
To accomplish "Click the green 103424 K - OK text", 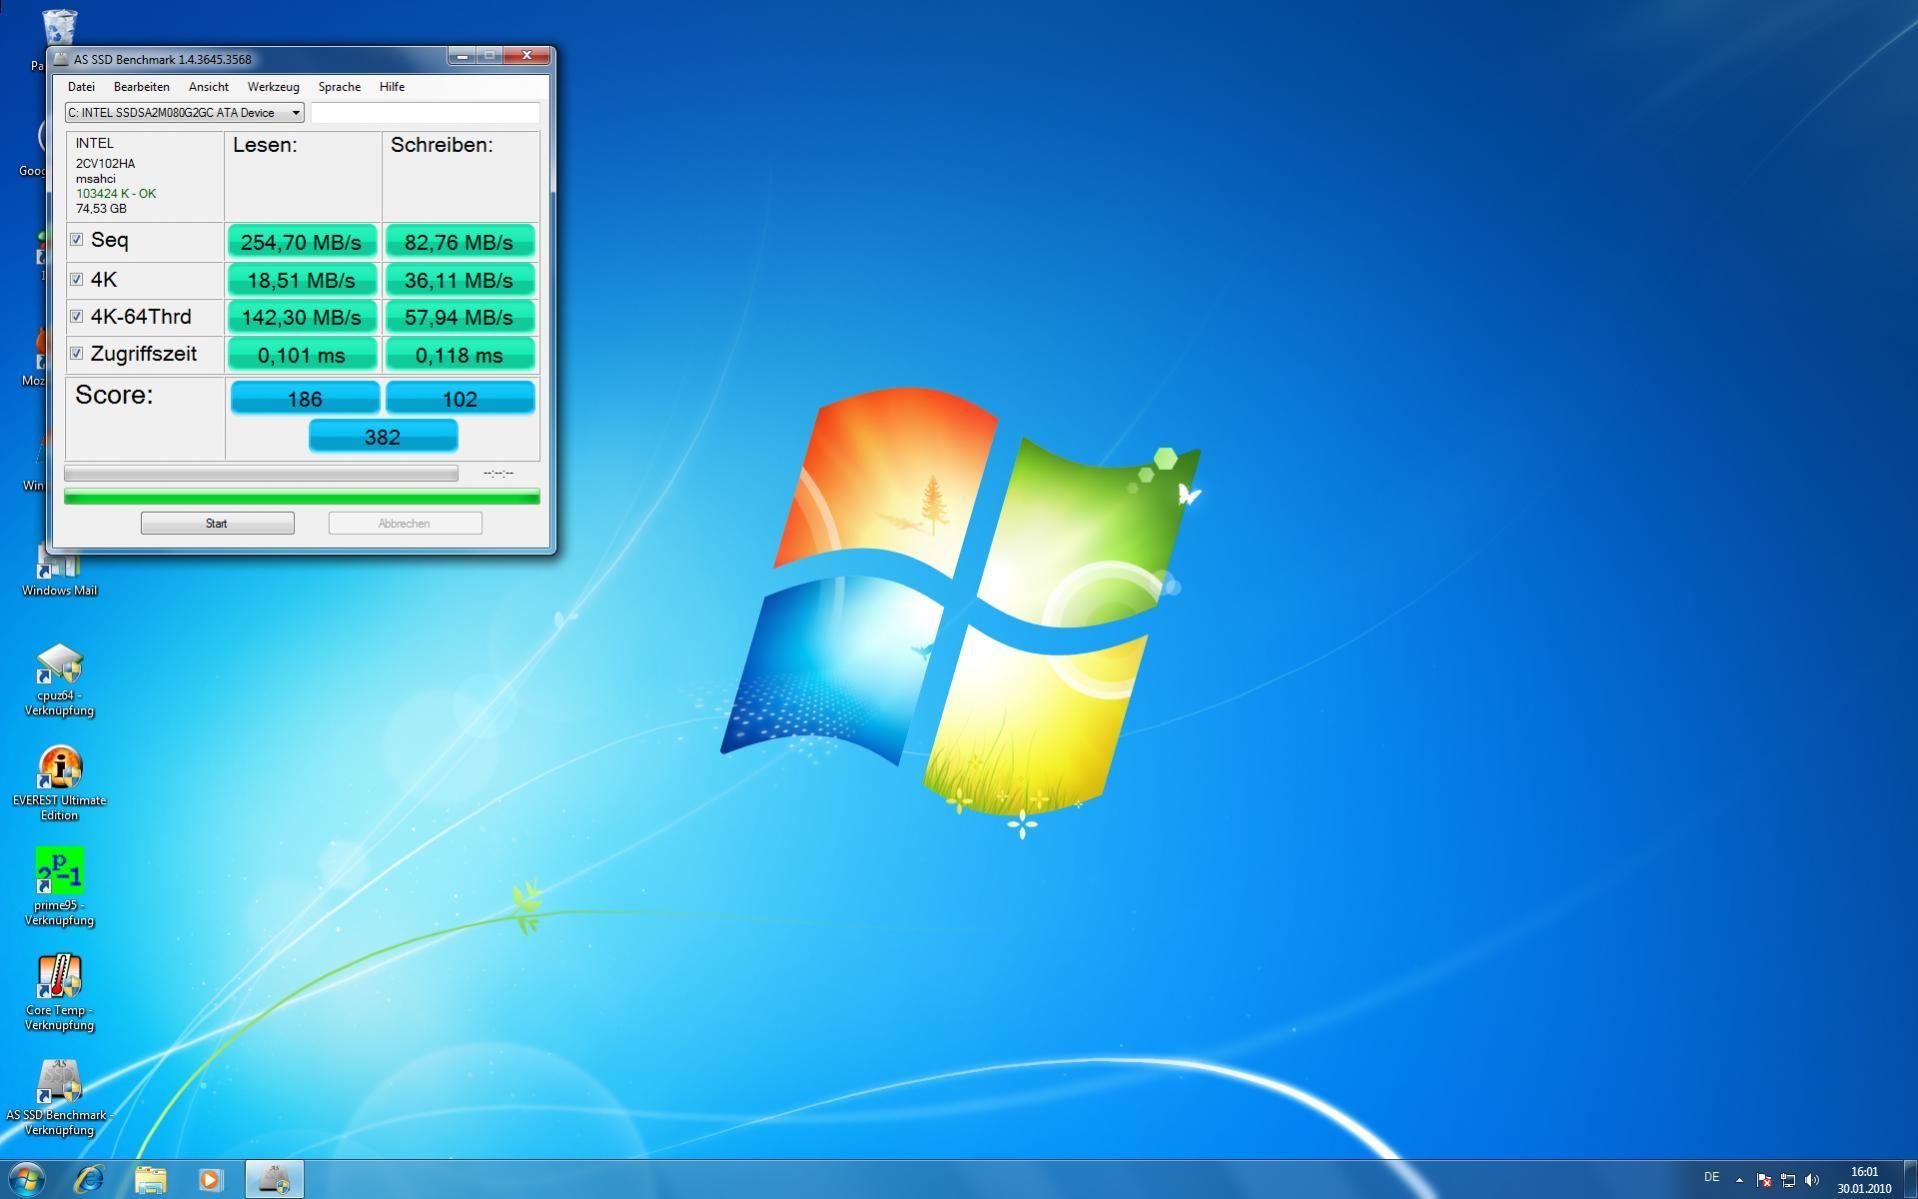I will pos(116,194).
